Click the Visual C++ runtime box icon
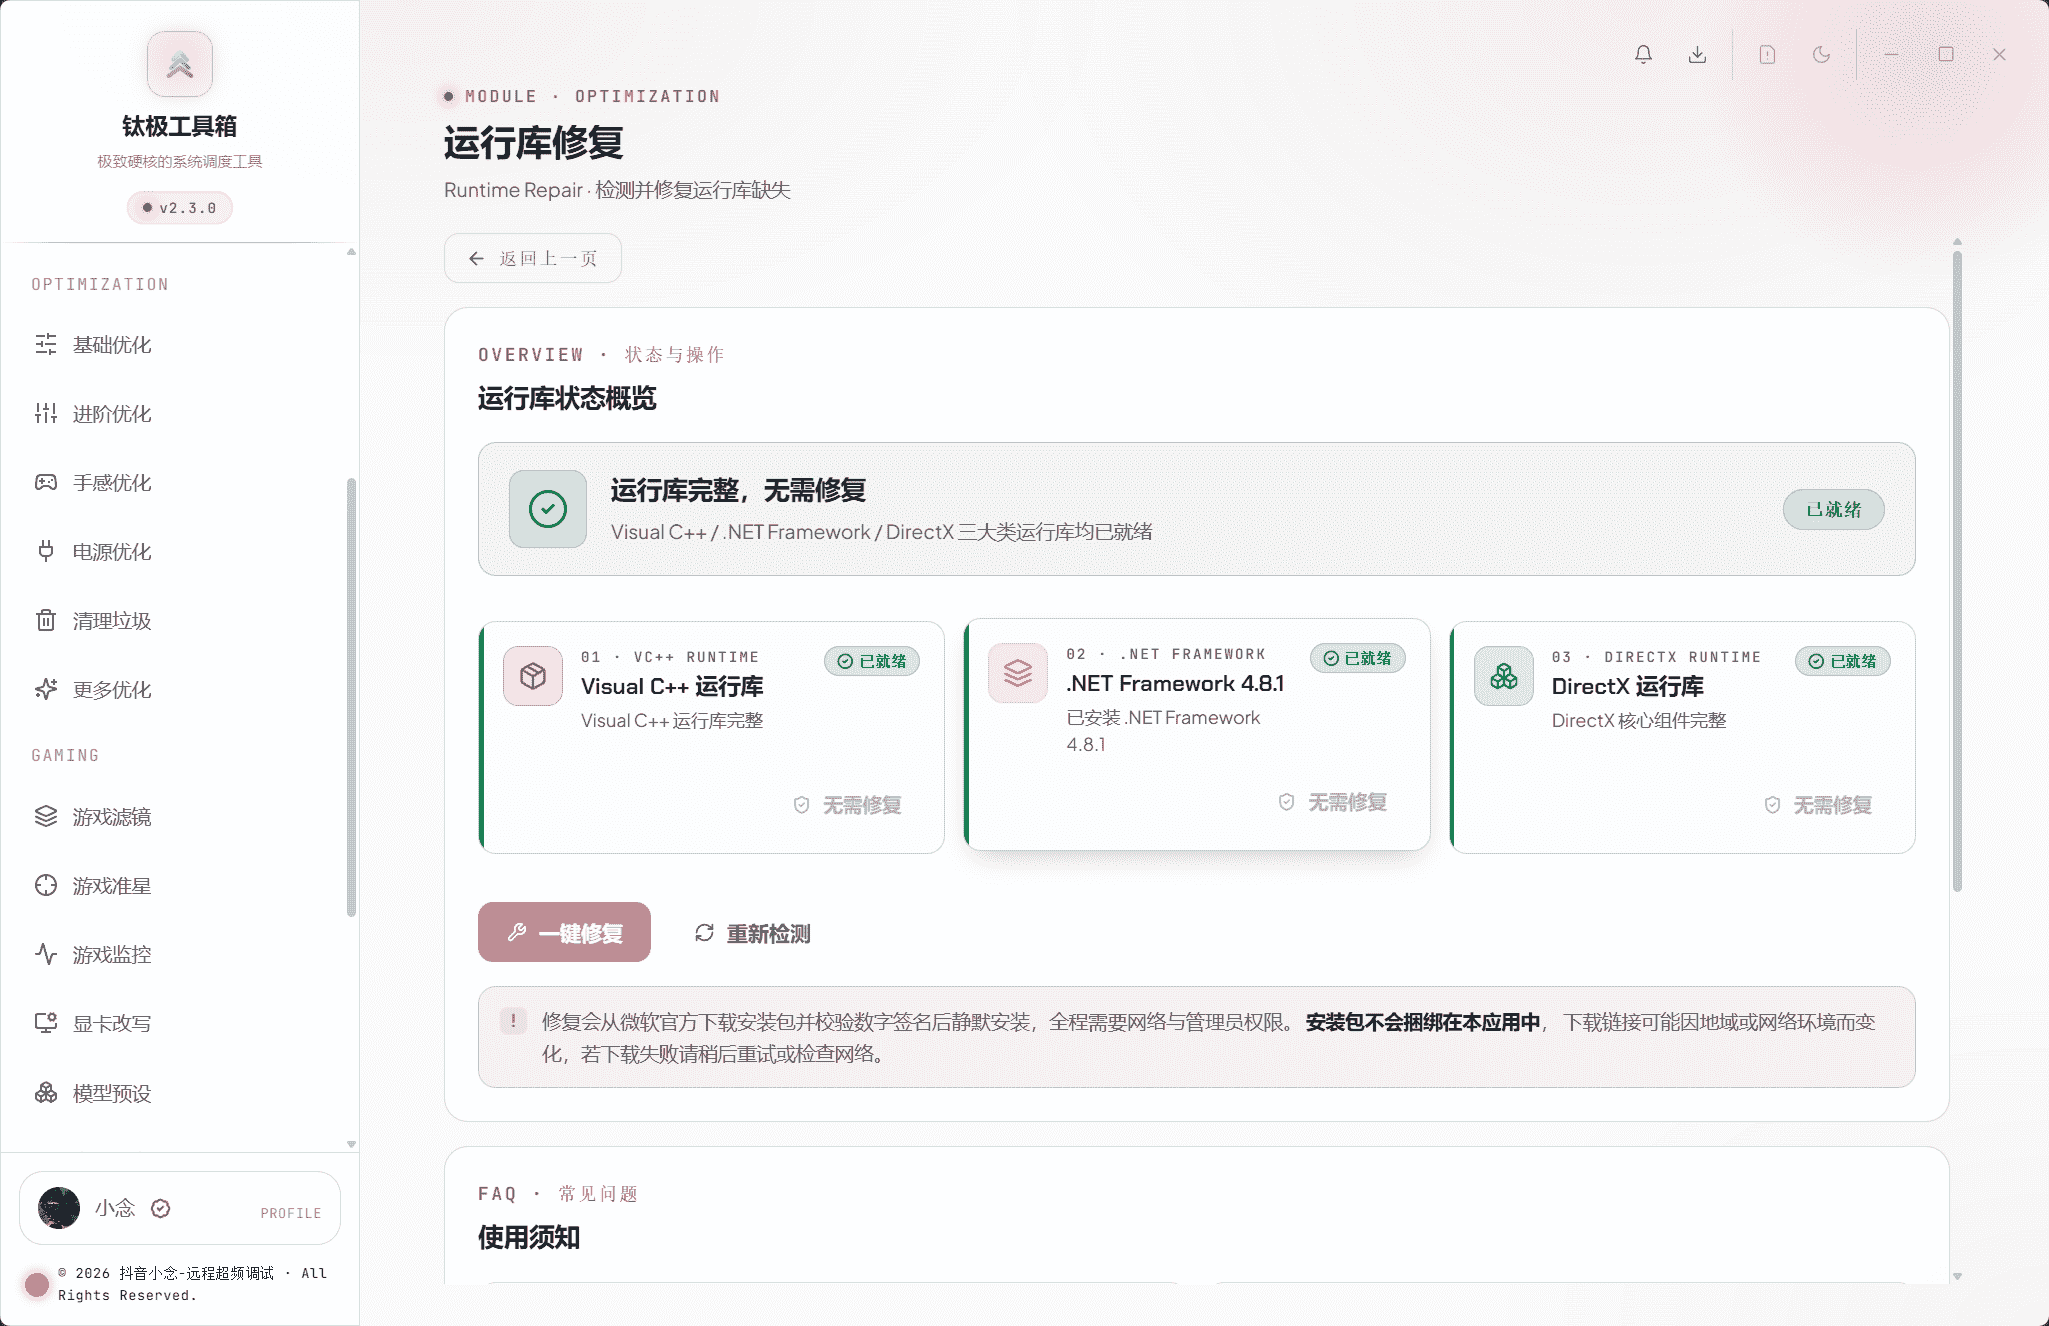Screen dimensions: 2049x1326 (x=533, y=676)
